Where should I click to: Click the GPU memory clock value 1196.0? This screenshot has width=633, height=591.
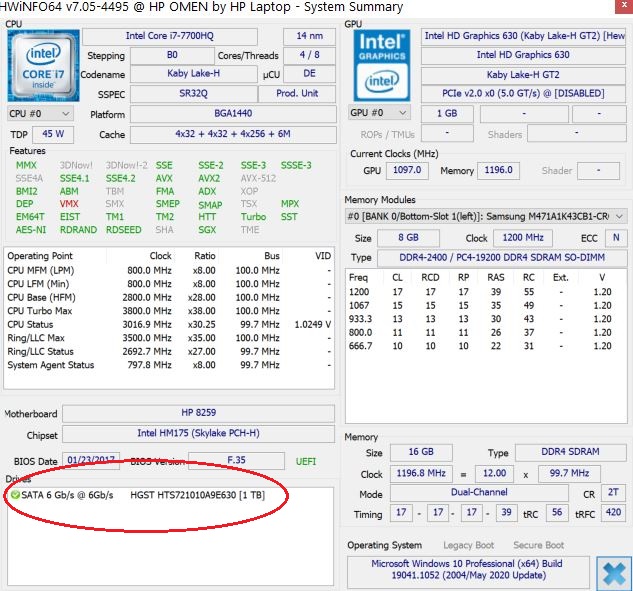coord(499,170)
